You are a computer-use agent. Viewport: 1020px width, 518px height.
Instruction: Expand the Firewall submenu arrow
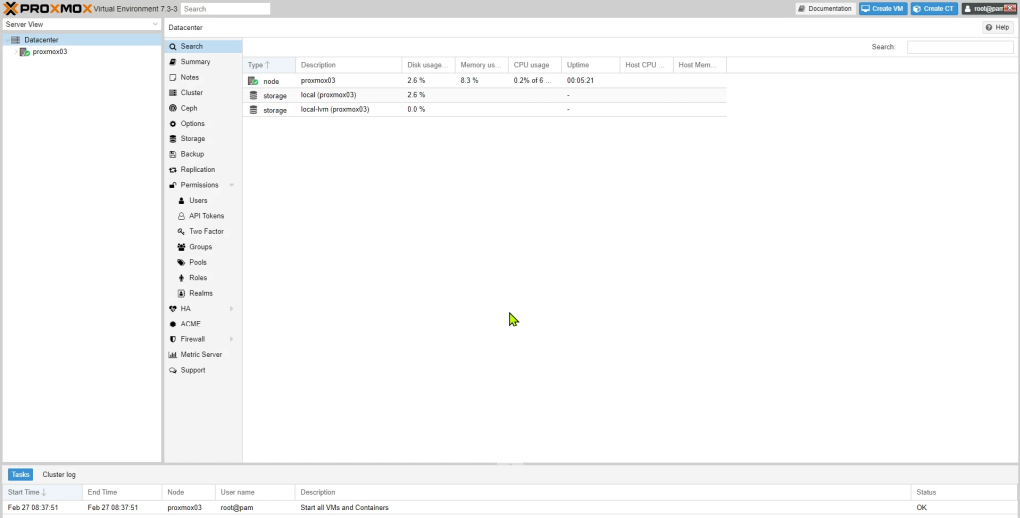click(x=232, y=339)
